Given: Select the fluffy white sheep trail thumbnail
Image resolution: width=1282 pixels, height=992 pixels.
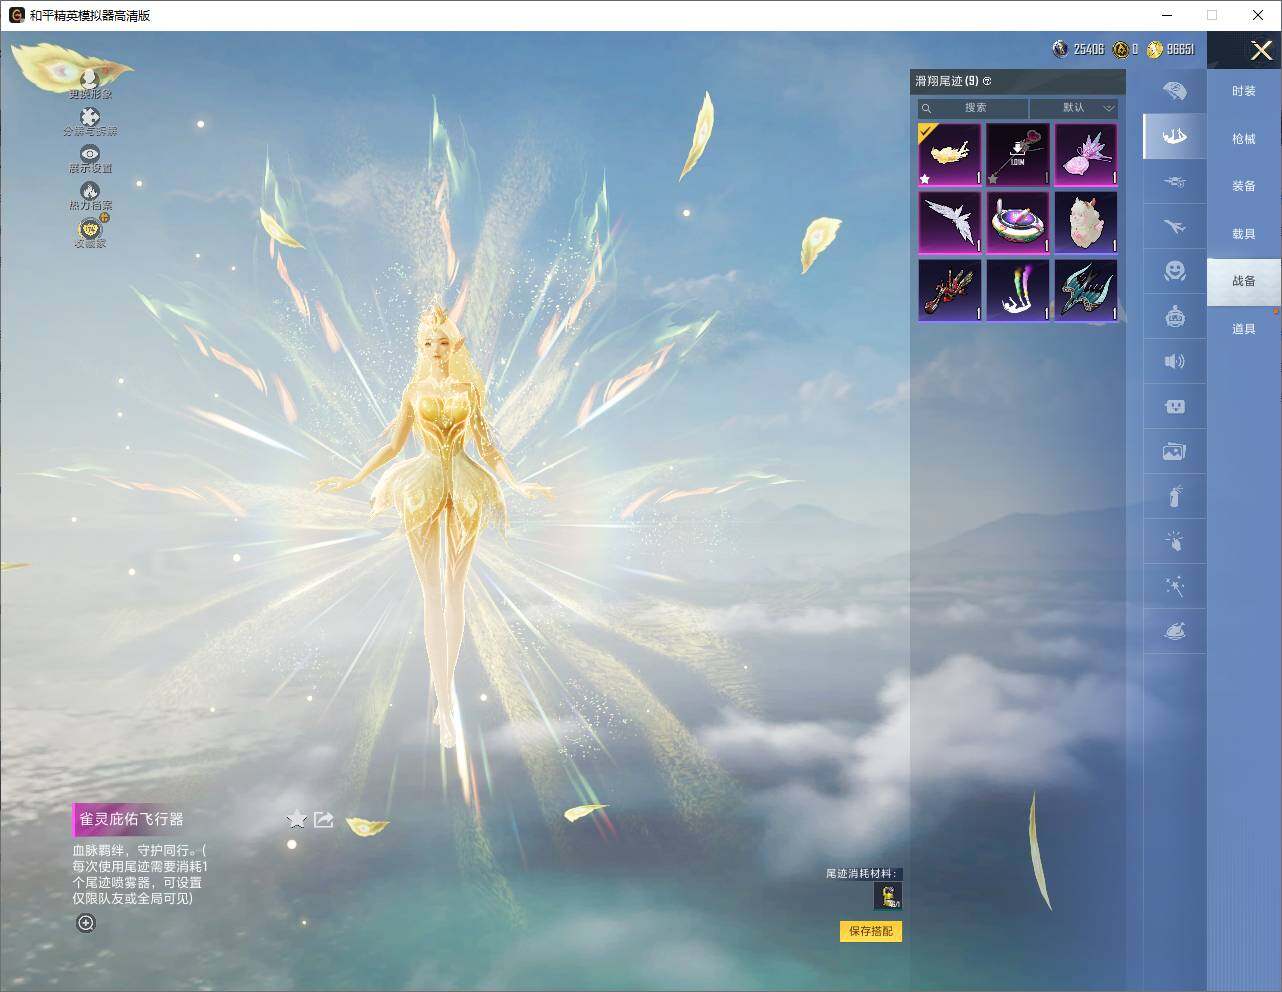Looking at the screenshot, I should [1086, 222].
